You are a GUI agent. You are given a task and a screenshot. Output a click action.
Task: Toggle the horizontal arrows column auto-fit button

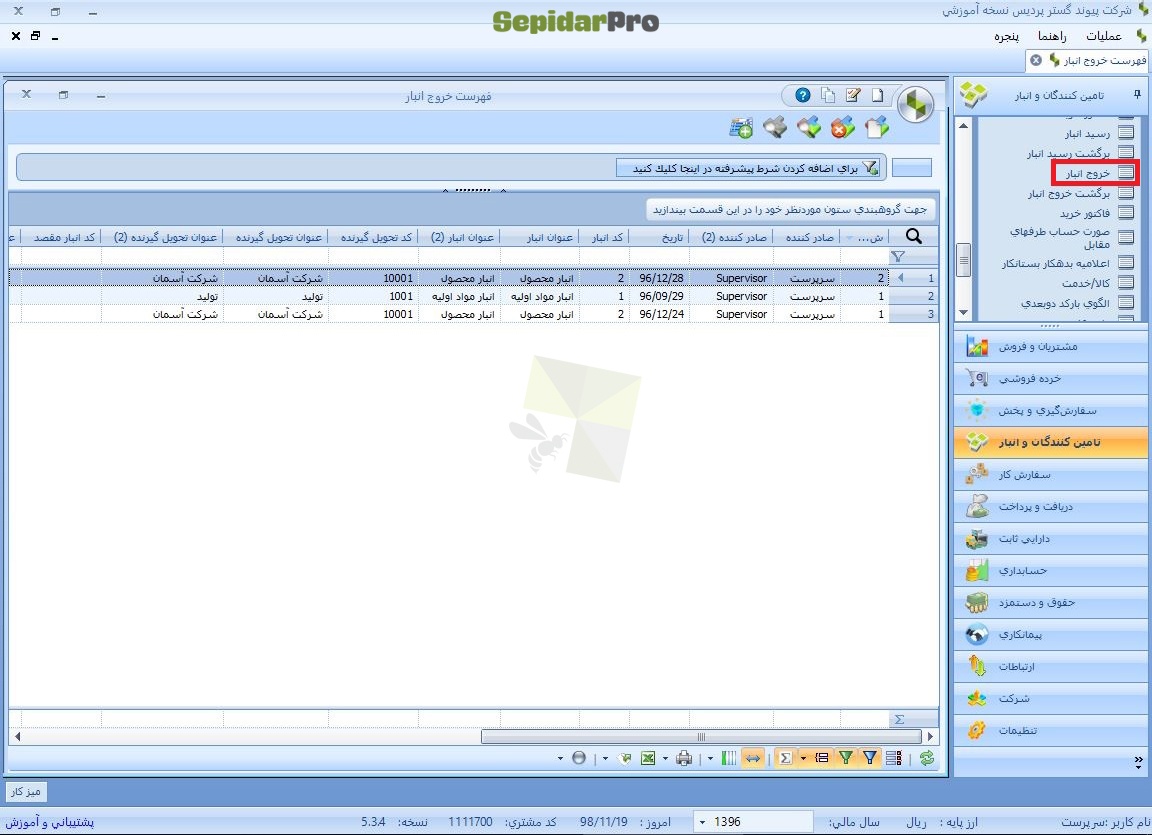tap(753, 758)
